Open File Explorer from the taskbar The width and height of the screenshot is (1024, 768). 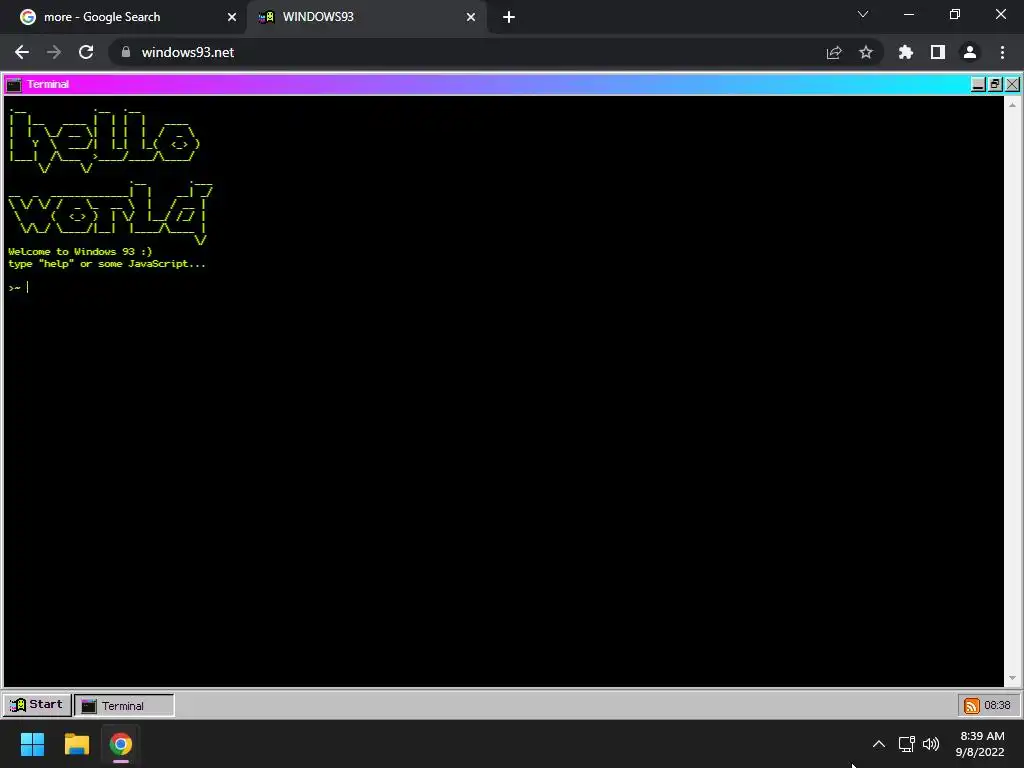click(x=76, y=744)
